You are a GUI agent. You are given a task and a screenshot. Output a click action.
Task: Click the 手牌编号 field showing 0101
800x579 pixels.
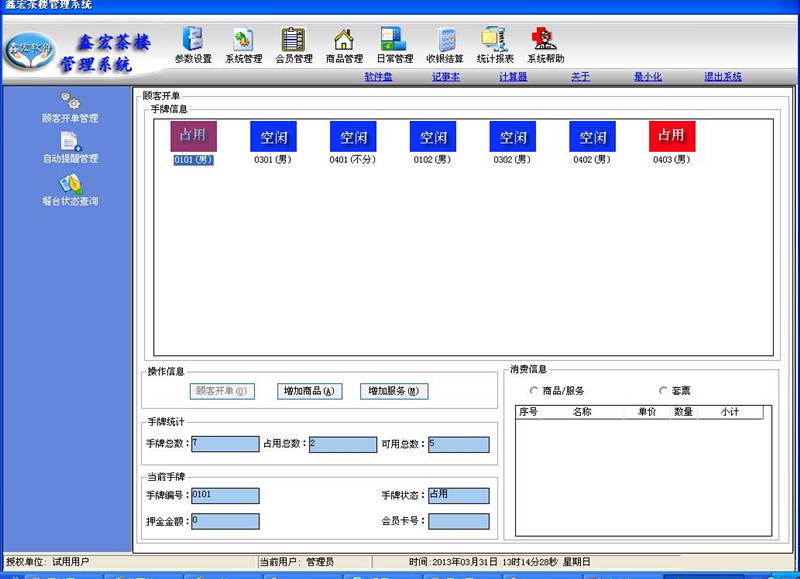tap(225, 495)
